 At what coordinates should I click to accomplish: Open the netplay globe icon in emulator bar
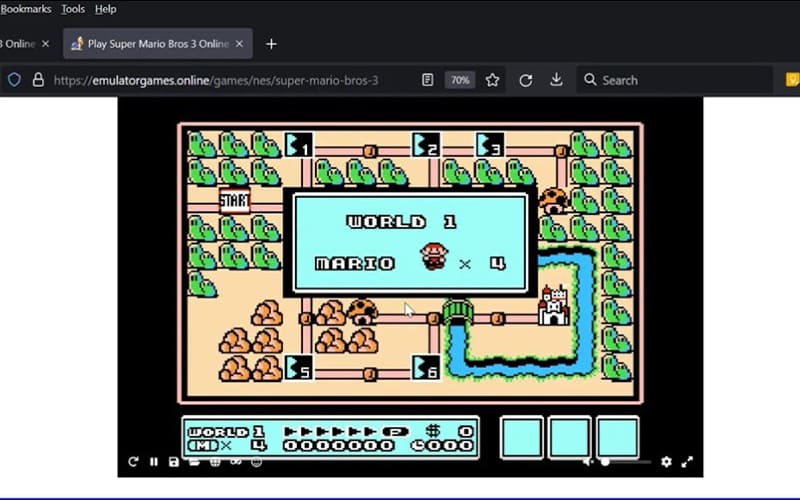[215, 462]
